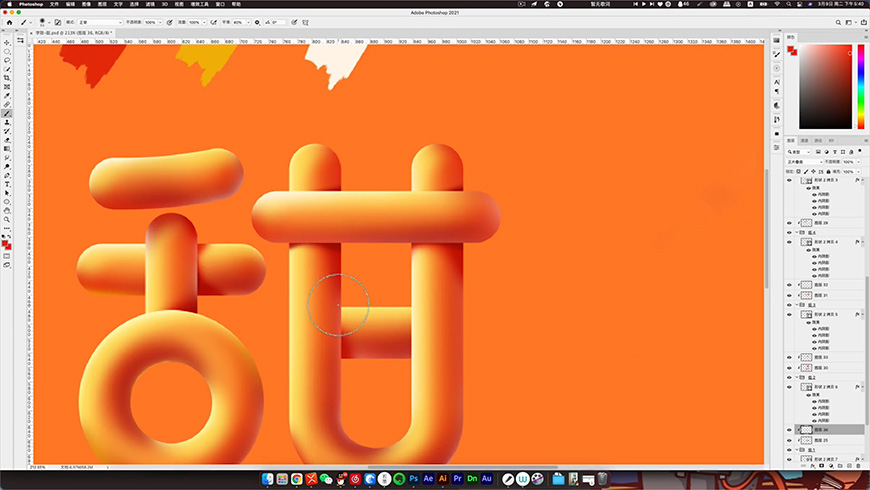The height and width of the screenshot is (490, 870).
Task: Select layer 图层 30 thumbnail
Action: pyautogui.click(x=806, y=368)
